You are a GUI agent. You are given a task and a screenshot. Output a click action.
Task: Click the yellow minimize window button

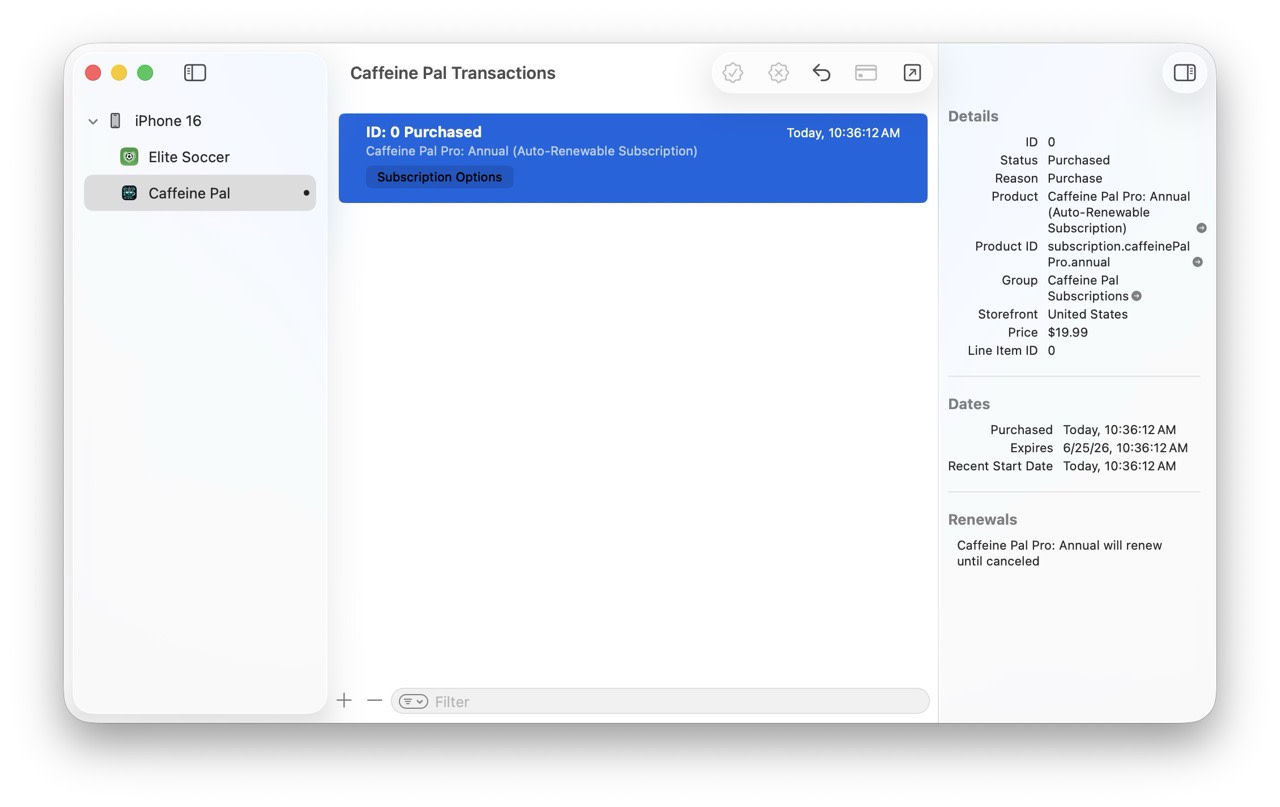[119, 73]
